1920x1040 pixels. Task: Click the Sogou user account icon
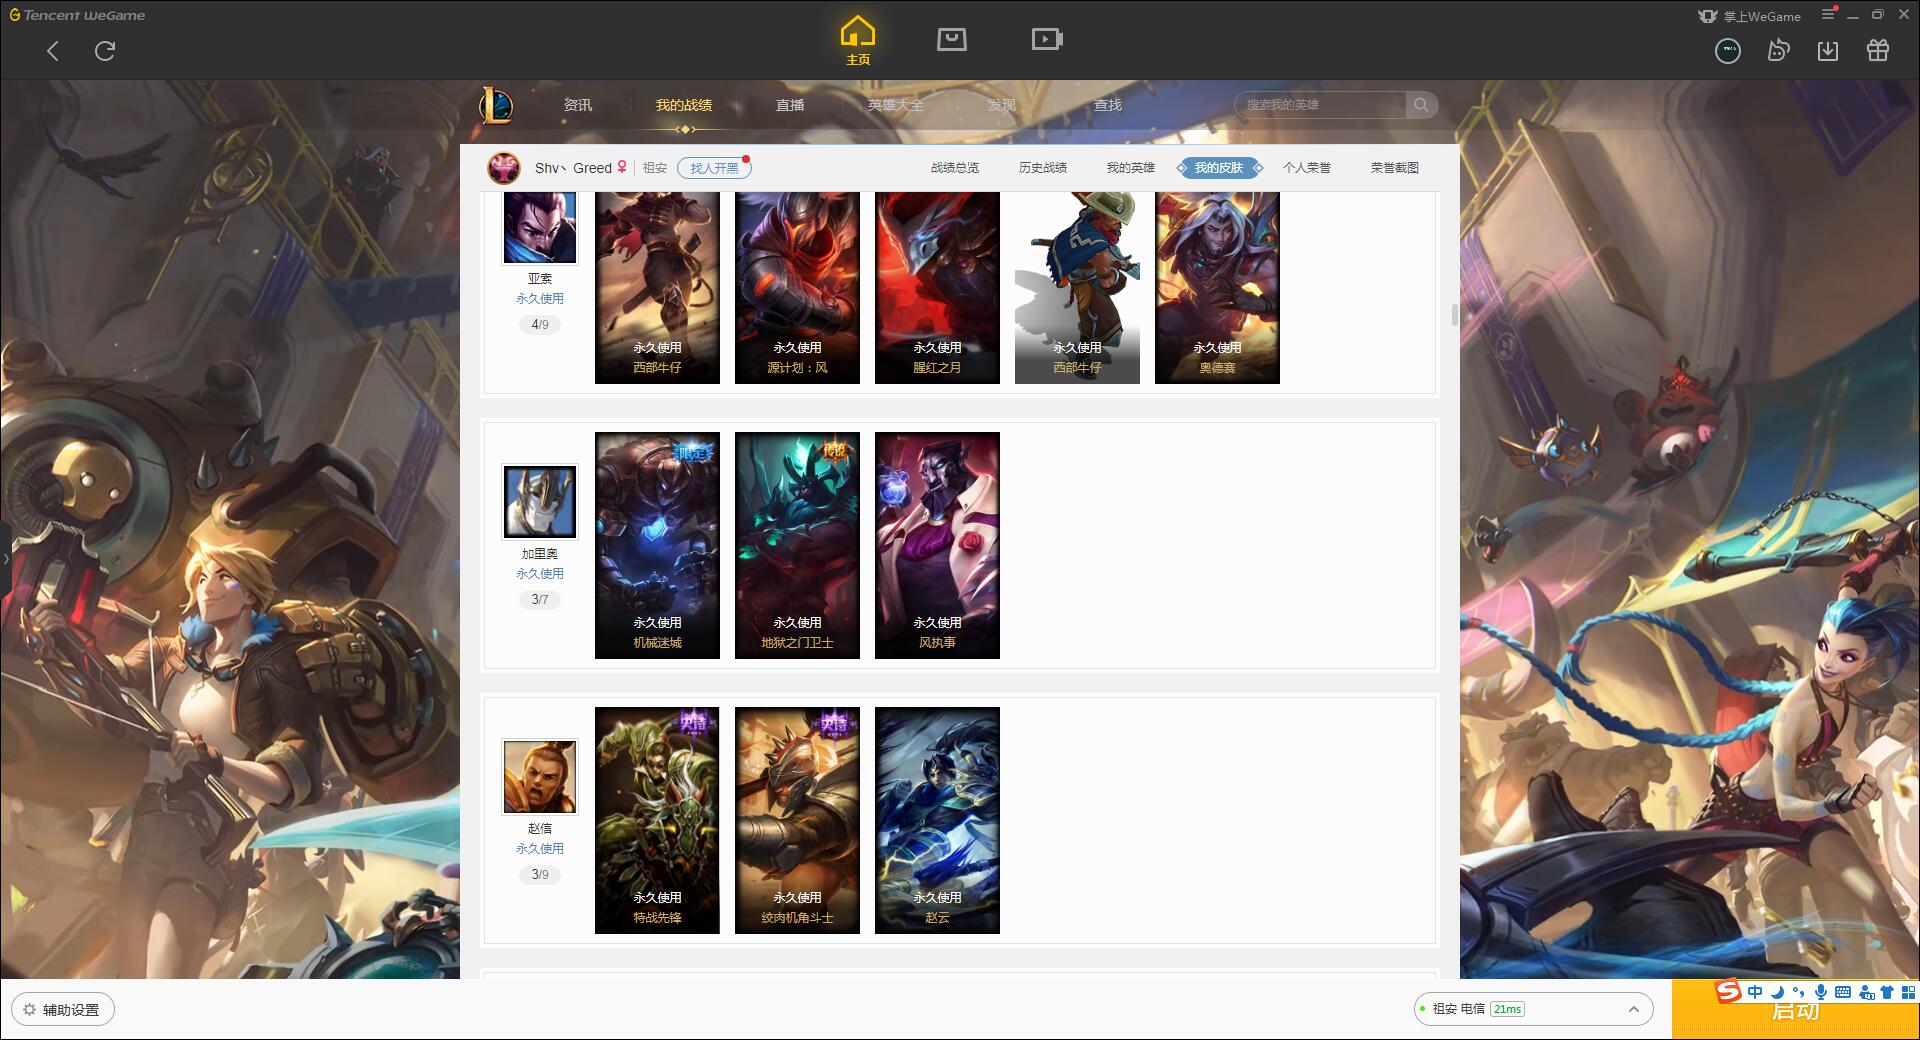[x=1866, y=992]
